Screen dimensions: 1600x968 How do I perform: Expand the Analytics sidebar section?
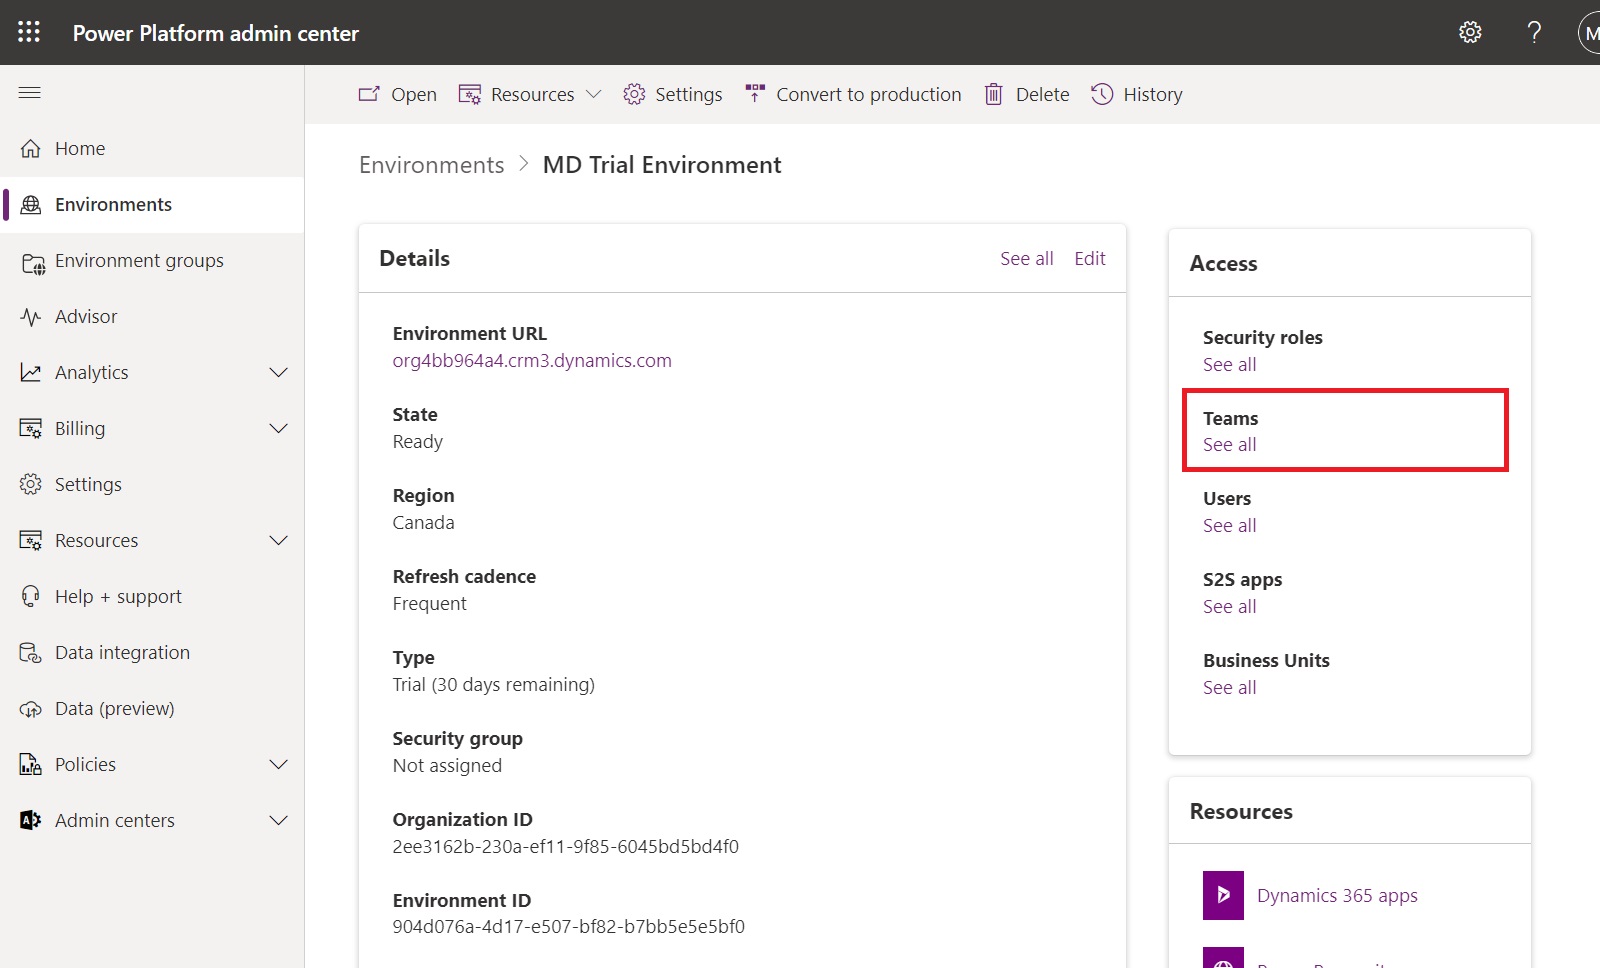click(279, 371)
